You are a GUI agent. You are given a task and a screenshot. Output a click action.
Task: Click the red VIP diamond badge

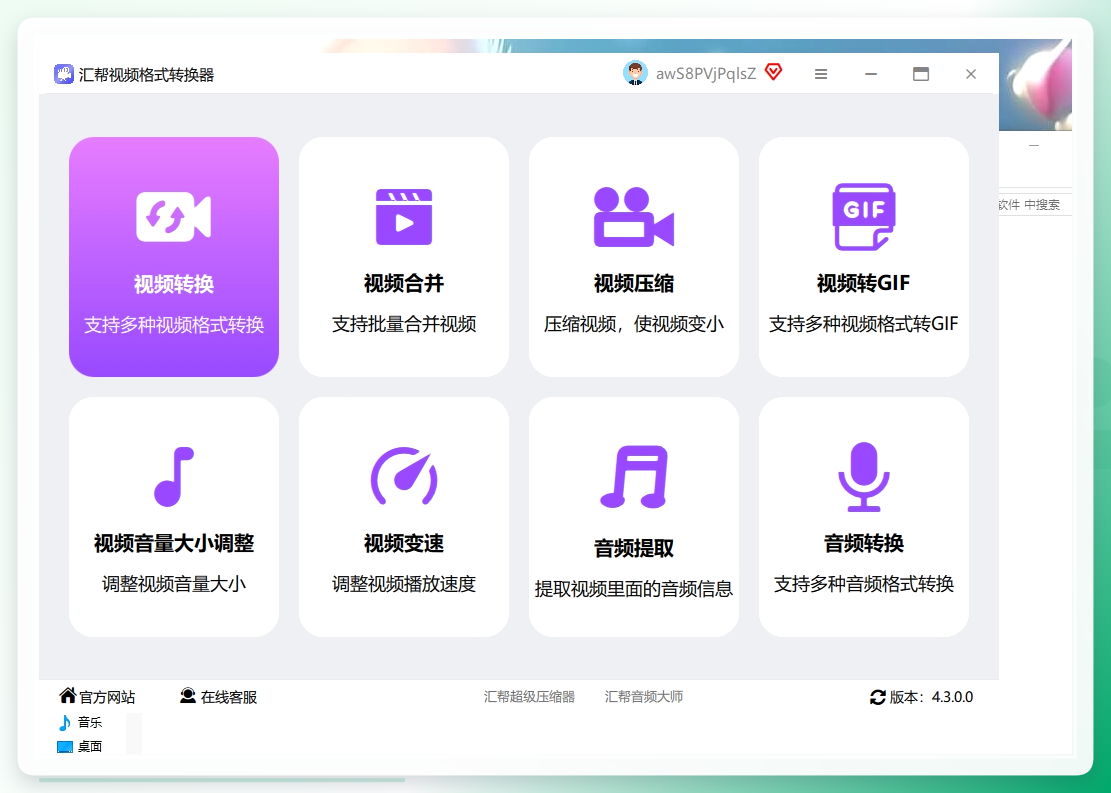(774, 72)
